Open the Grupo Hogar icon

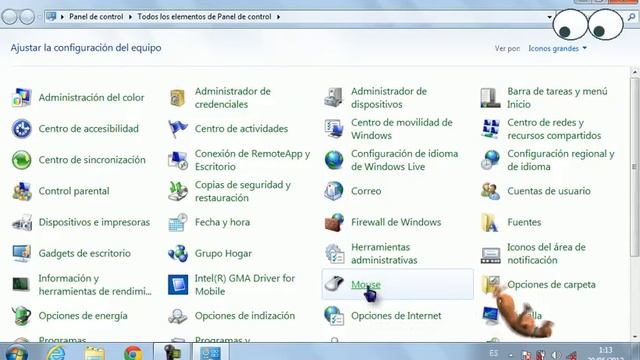click(x=178, y=253)
